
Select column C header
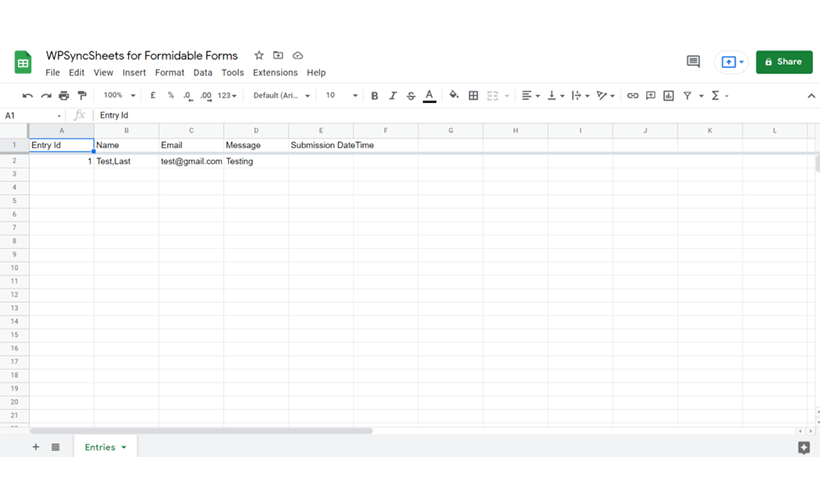[x=191, y=131]
